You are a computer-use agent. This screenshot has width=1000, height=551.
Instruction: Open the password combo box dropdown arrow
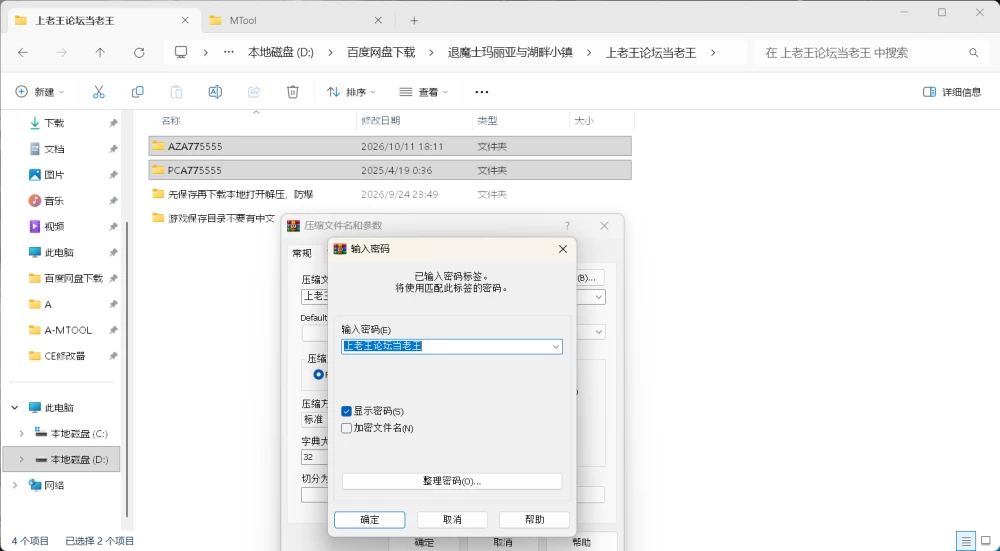[555, 346]
